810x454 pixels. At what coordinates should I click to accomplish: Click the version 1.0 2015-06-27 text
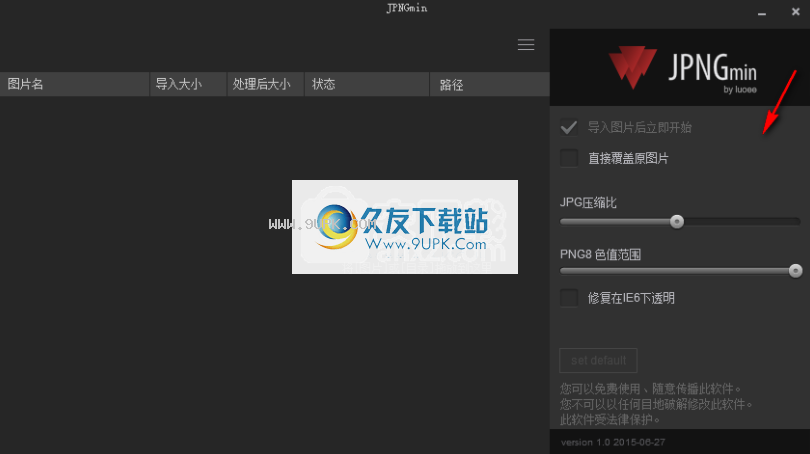click(x=613, y=442)
